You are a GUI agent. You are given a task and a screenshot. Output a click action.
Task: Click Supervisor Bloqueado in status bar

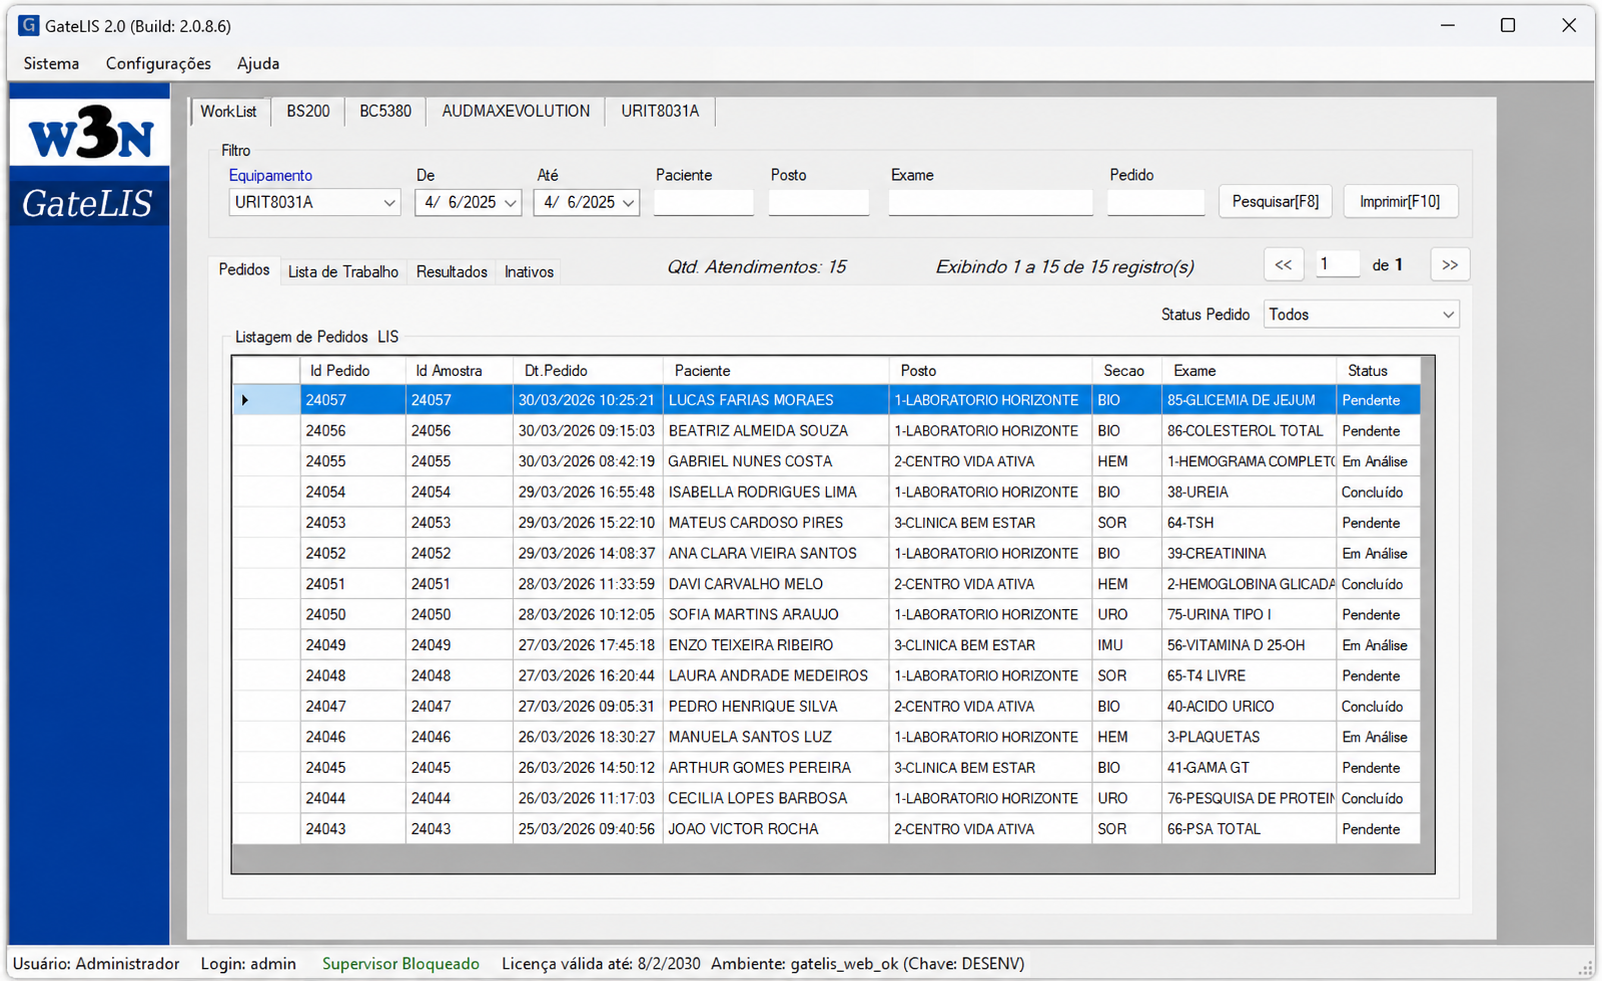click(400, 964)
